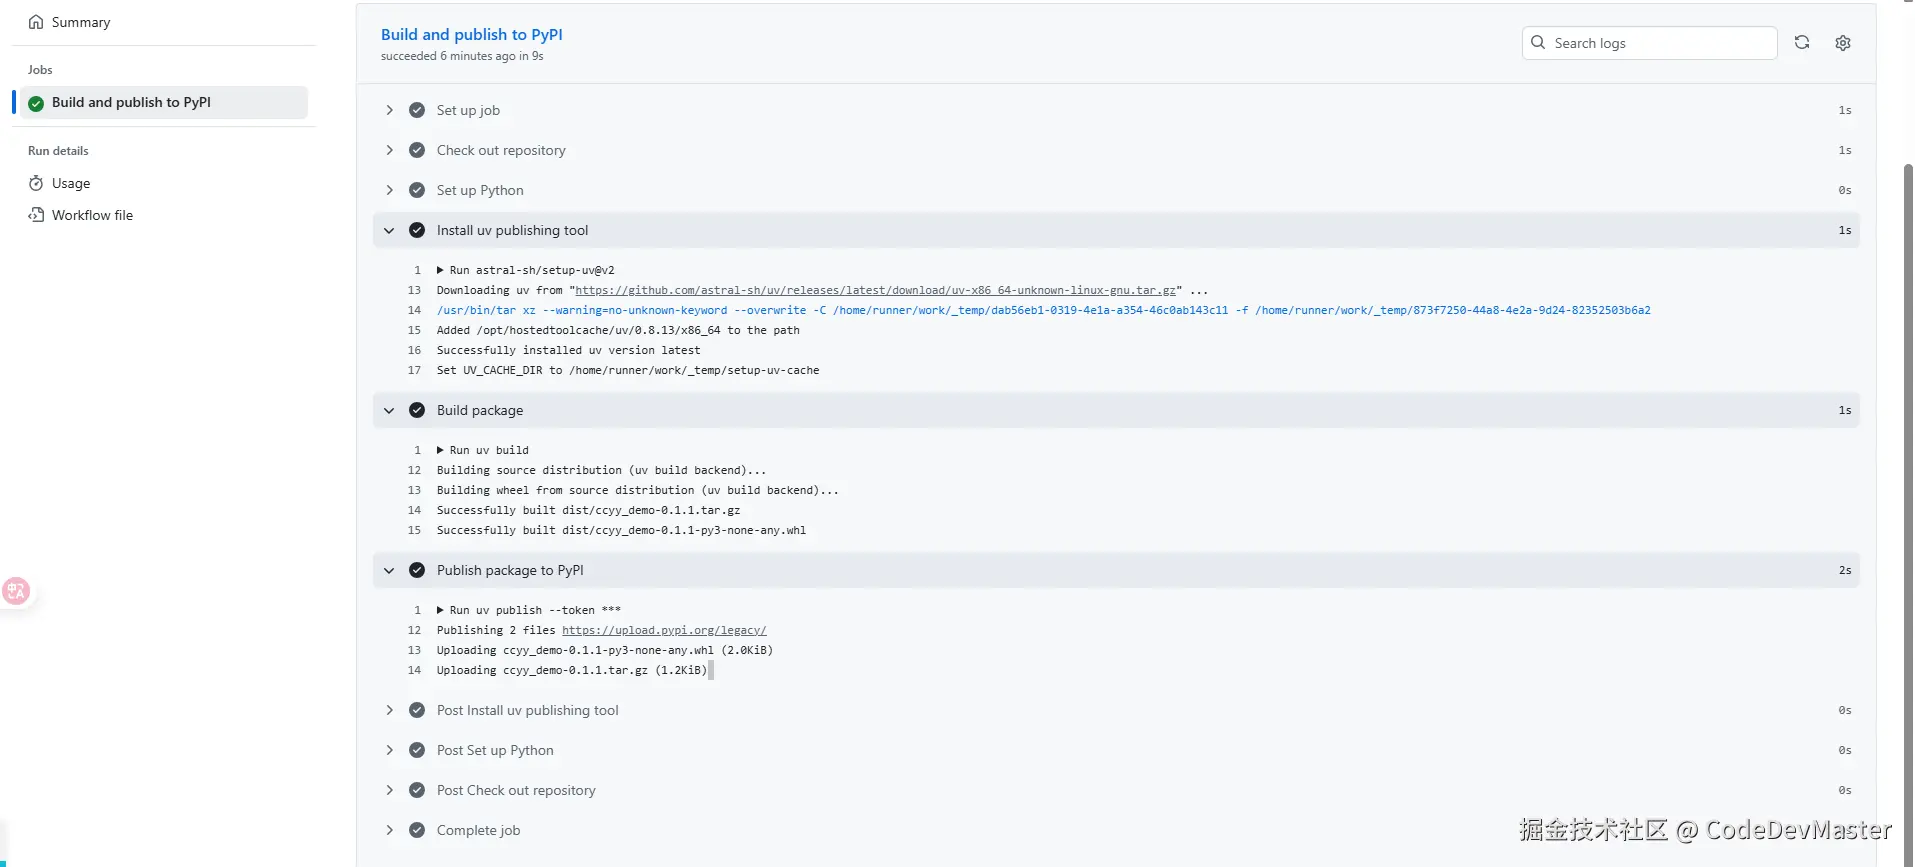Click the translate floating icon at left edge
This screenshot has height=867, width=1915.
pos(15,591)
